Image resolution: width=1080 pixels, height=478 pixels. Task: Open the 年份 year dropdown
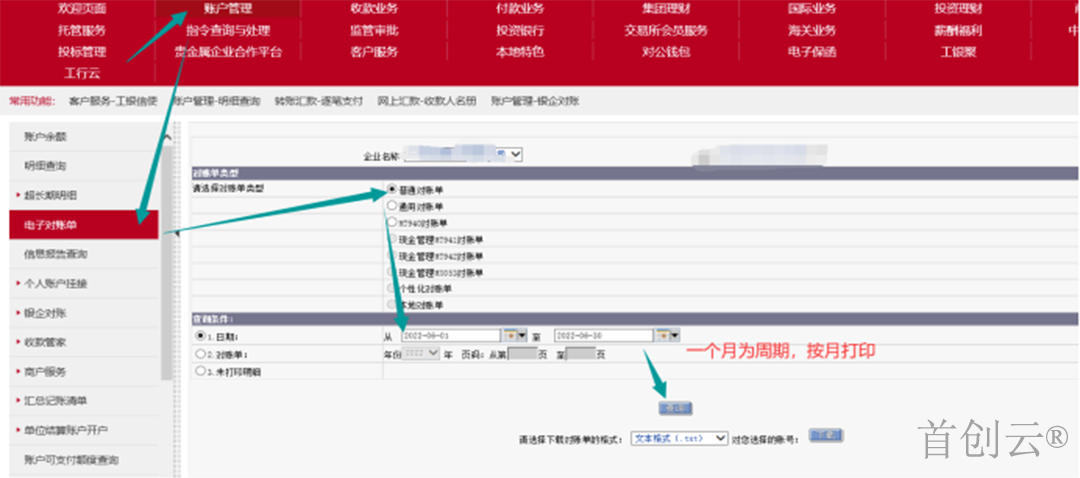tap(421, 353)
